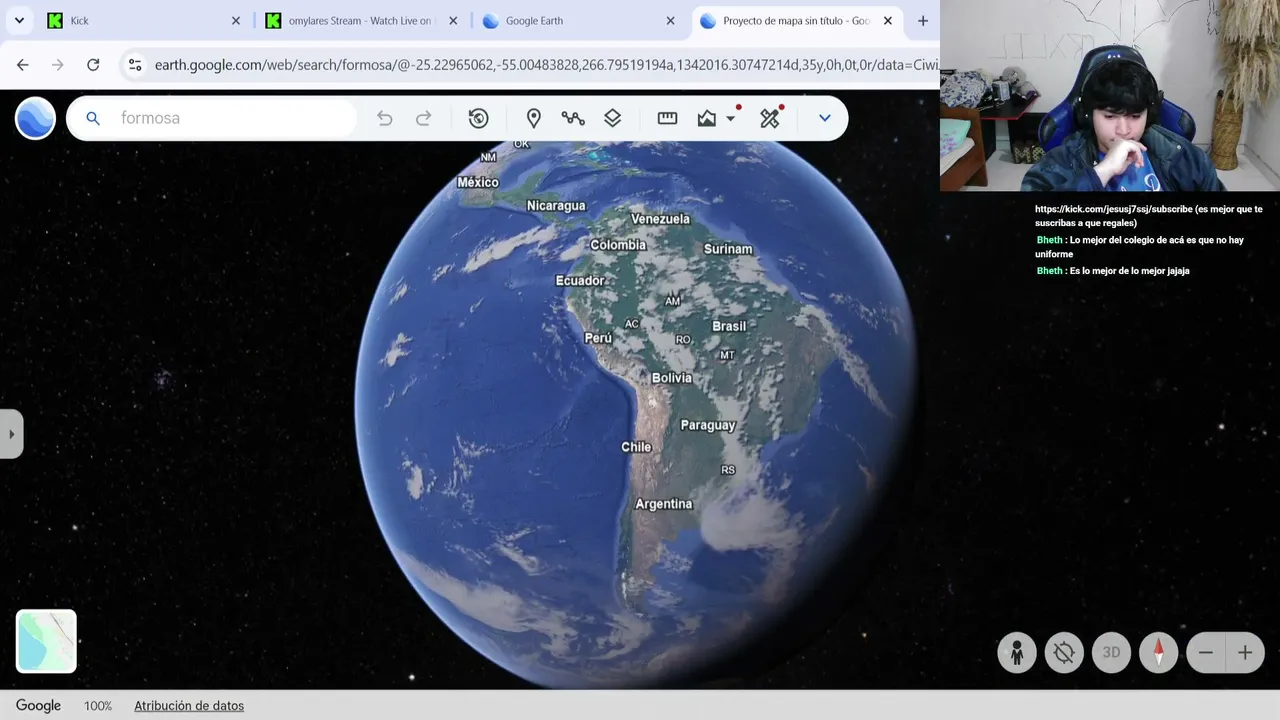Switch to the Google Earth tab
The image size is (1280, 720).
coord(577,21)
